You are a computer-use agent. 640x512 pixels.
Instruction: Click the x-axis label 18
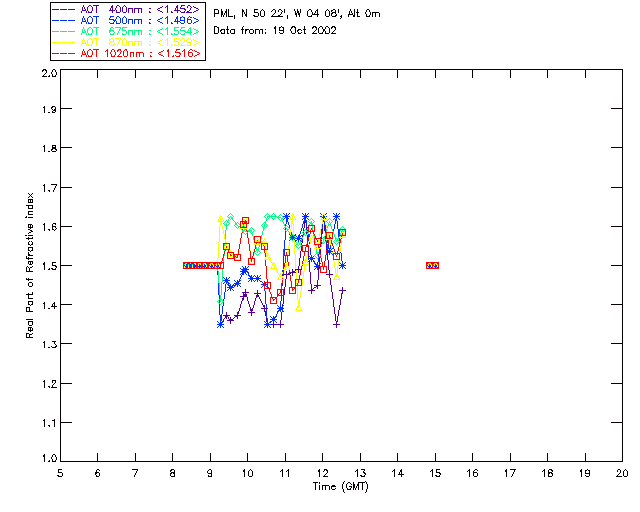(x=547, y=473)
